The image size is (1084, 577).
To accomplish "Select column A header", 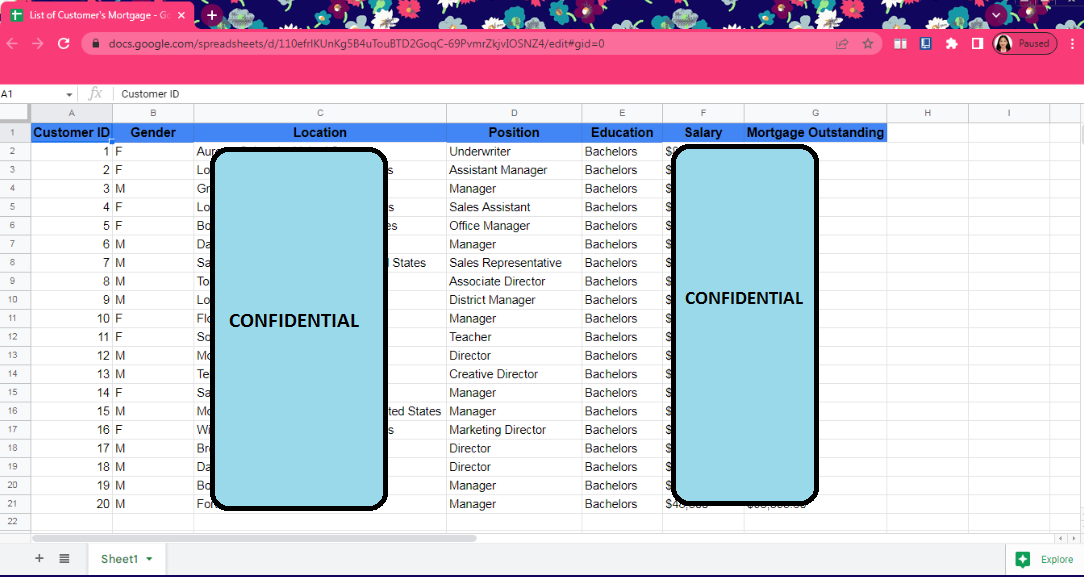I will pyautogui.click(x=72, y=113).
